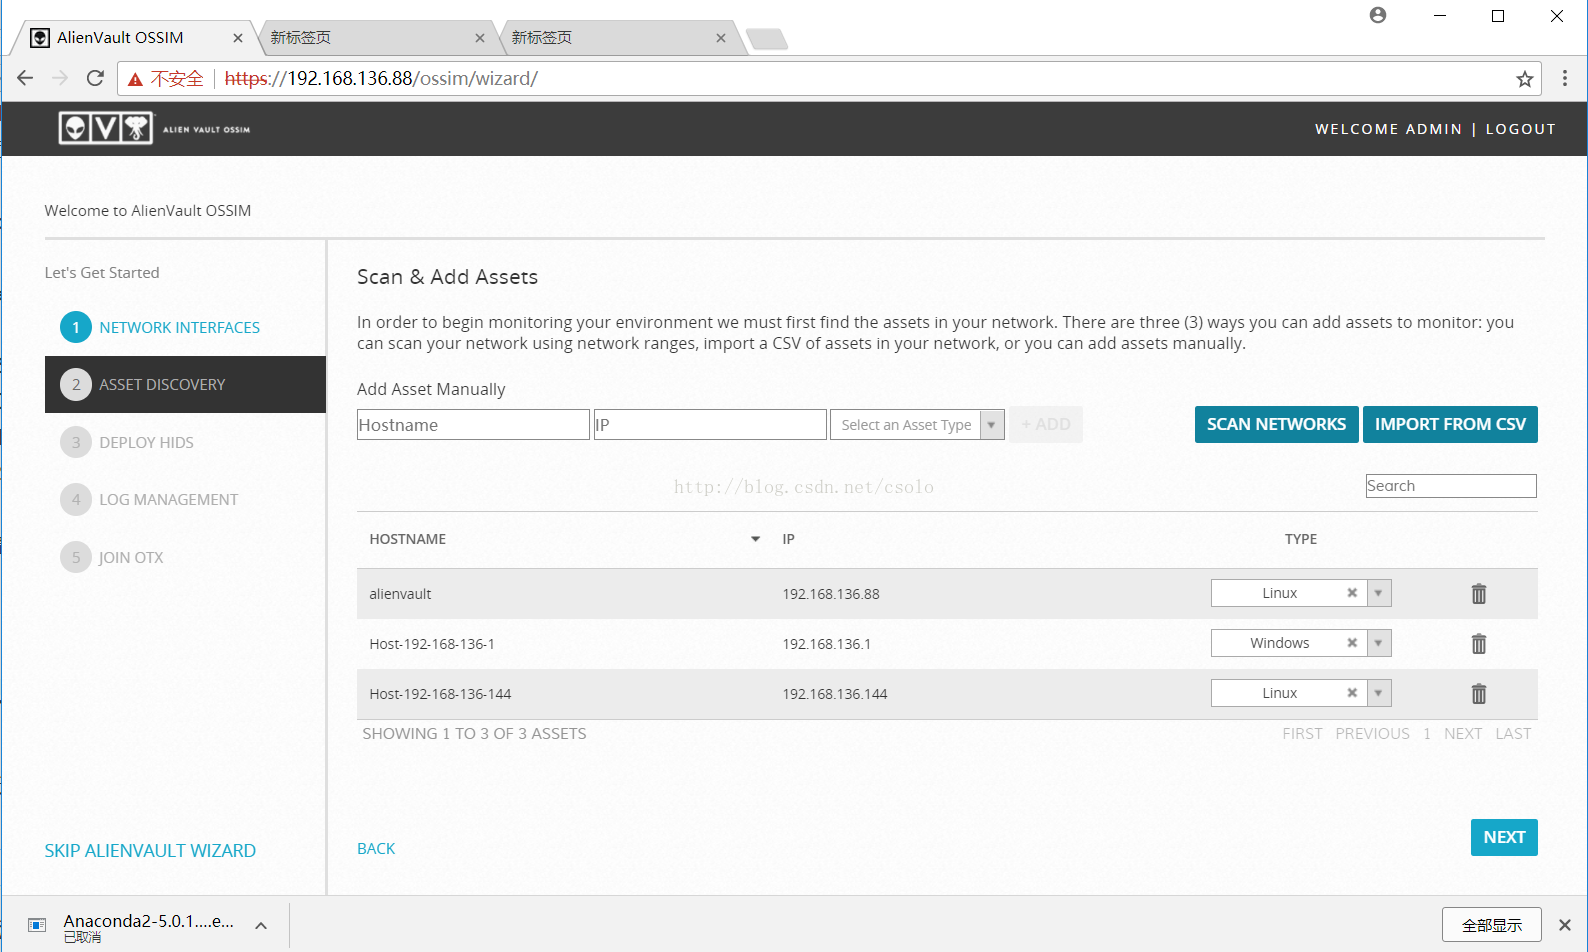
Task: Clear Linux type for Host-192-168-136-144
Action: pyautogui.click(x=1352, y=693)
